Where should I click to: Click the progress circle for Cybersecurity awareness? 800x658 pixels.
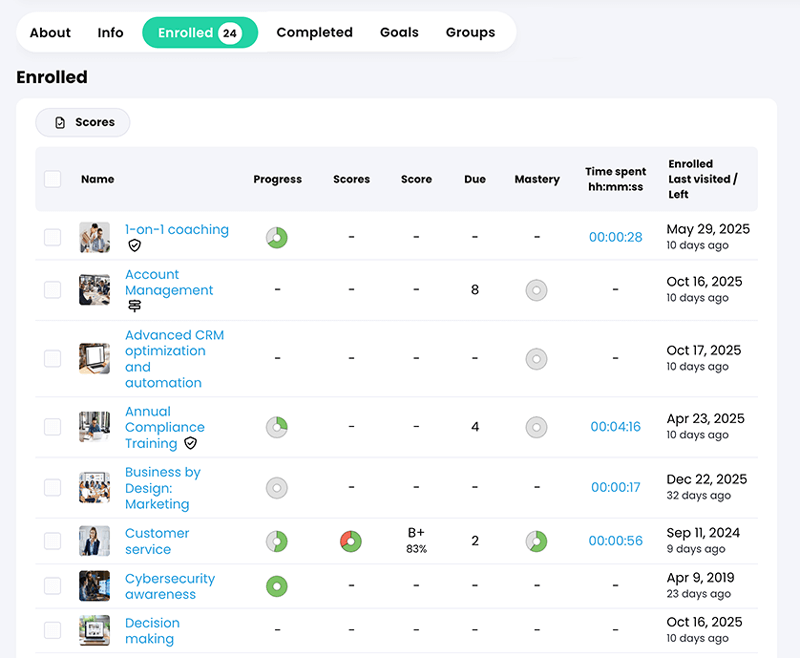(x=277, y=586)
